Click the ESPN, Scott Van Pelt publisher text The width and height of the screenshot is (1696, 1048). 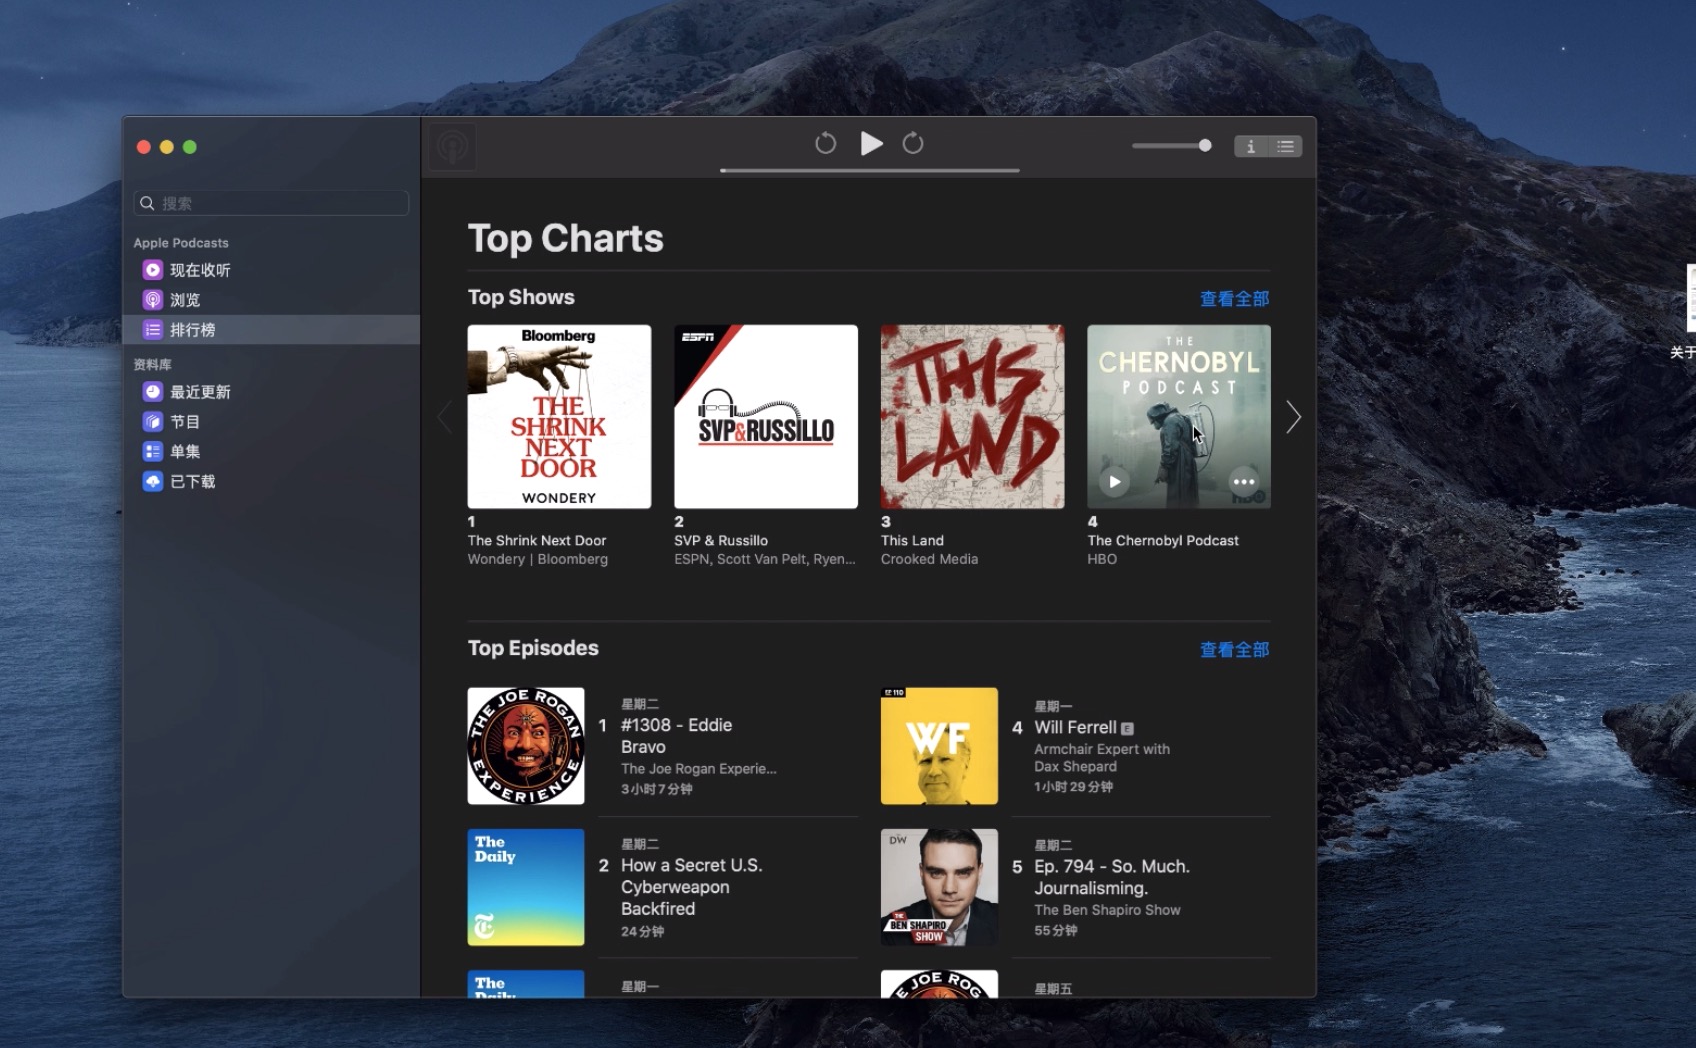tap(765, 559)
